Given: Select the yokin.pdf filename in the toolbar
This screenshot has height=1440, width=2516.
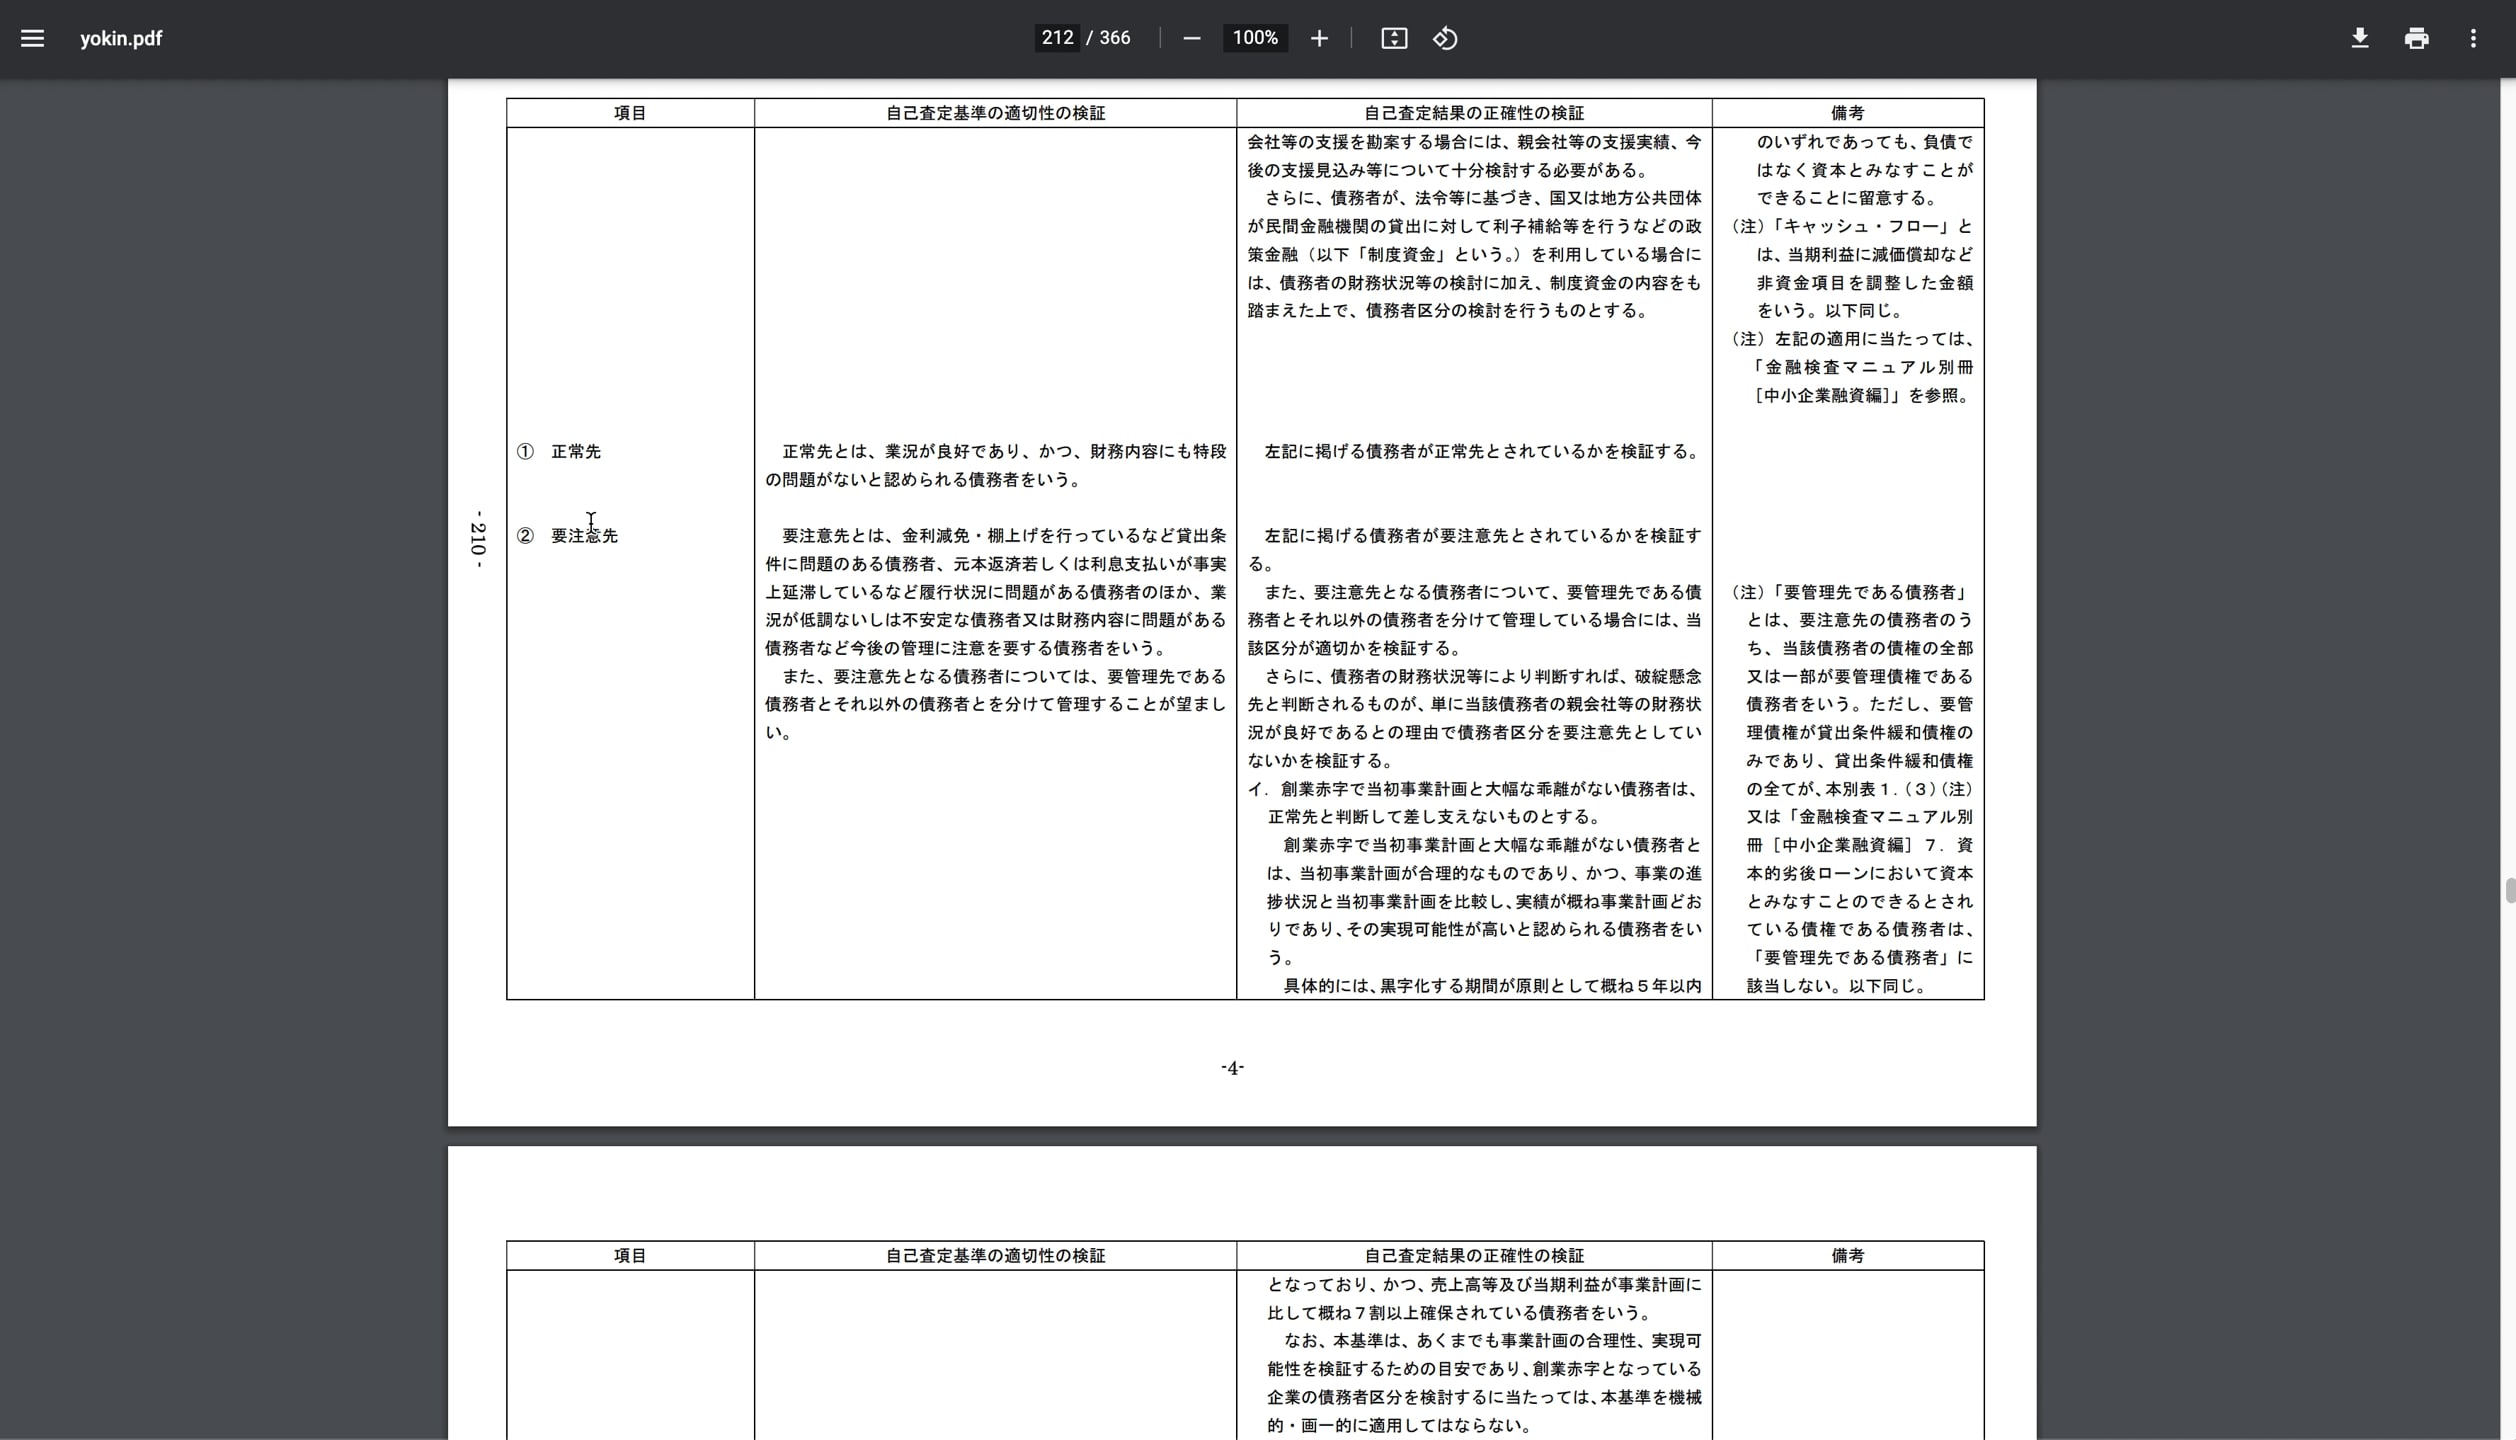Looking at the screenshot, I should (x=120, y=38).
